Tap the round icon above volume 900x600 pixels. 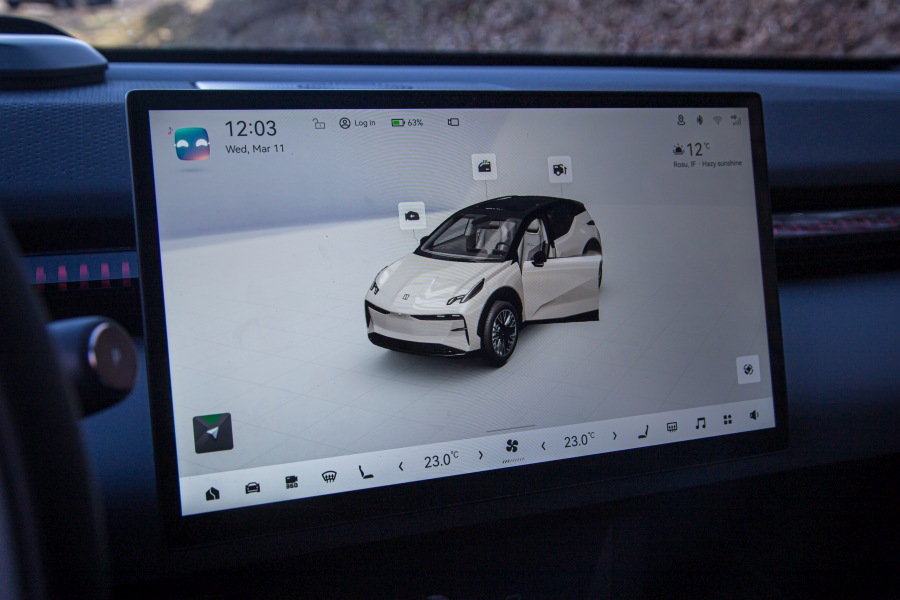(x=748, y=369)
